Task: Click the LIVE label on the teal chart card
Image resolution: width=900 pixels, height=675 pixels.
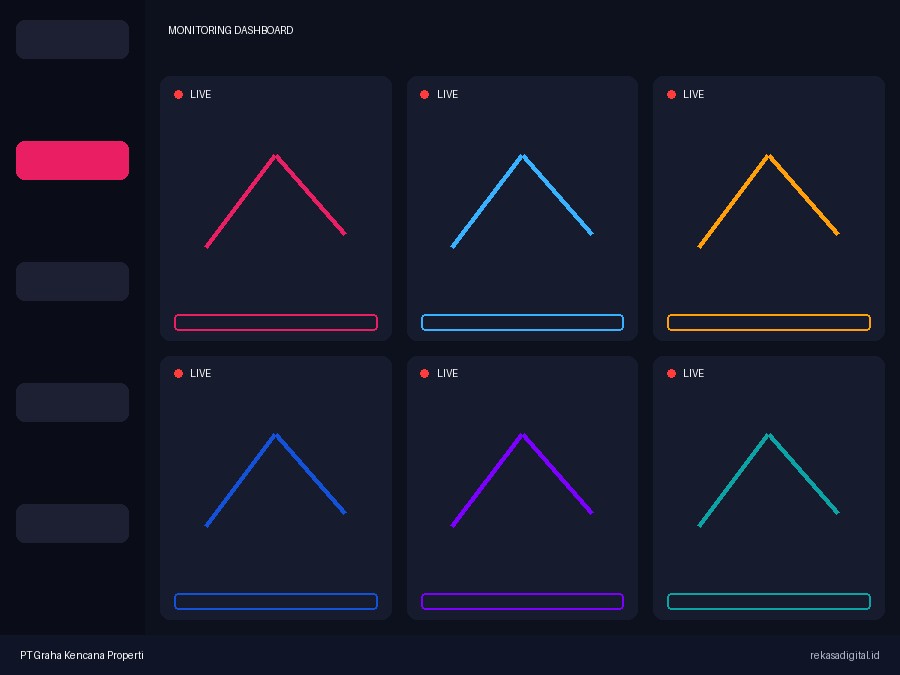Action: 693,374
